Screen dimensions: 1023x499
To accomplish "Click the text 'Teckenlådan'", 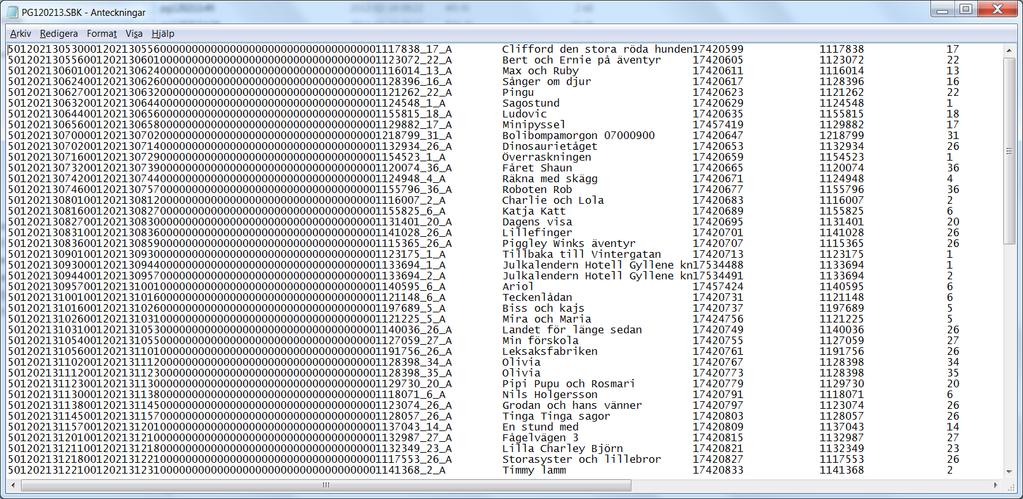I will pyautogui.click(x=537, y=297).
